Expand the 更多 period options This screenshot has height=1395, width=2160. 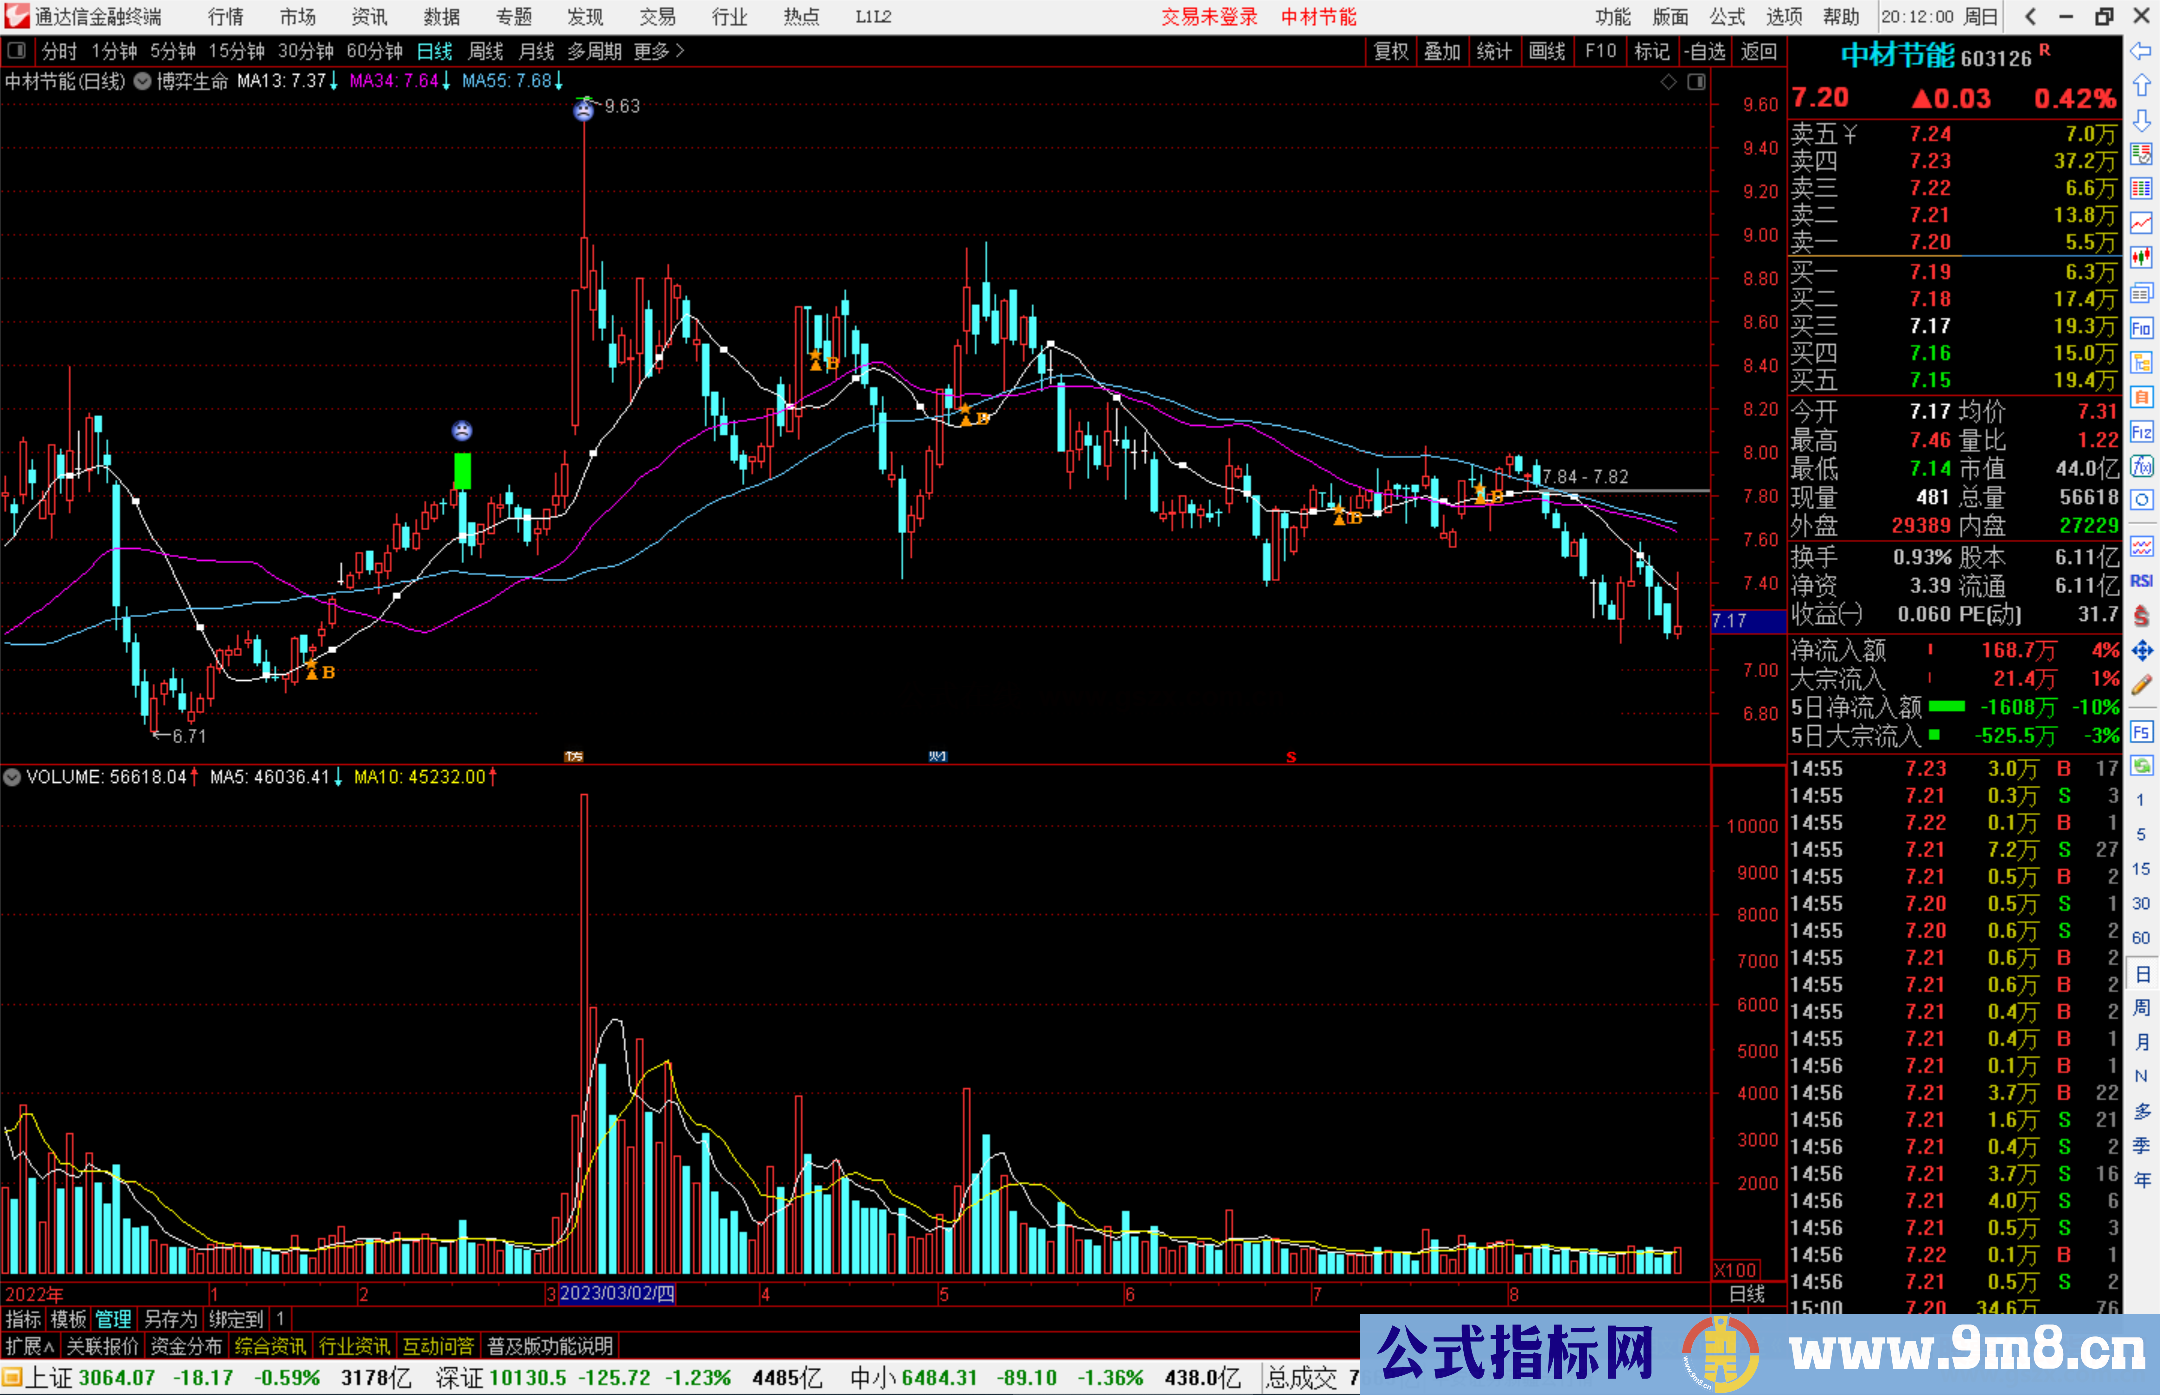[x=659, y=51]
